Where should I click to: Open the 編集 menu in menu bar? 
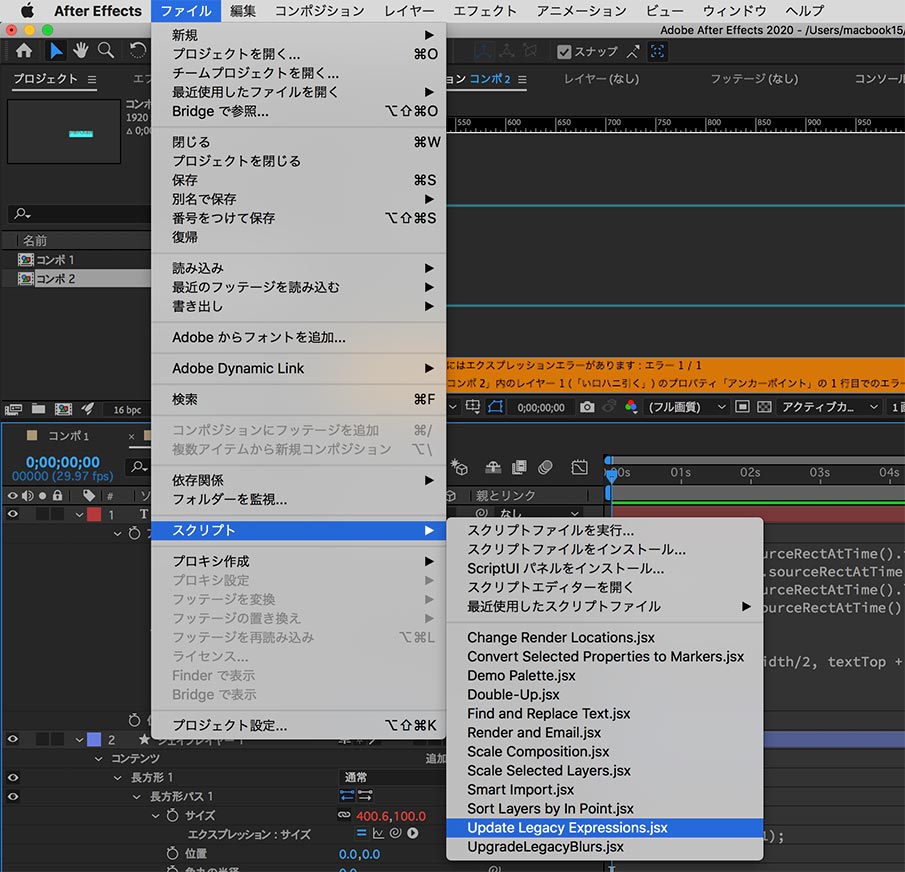(x=242, y=11)
